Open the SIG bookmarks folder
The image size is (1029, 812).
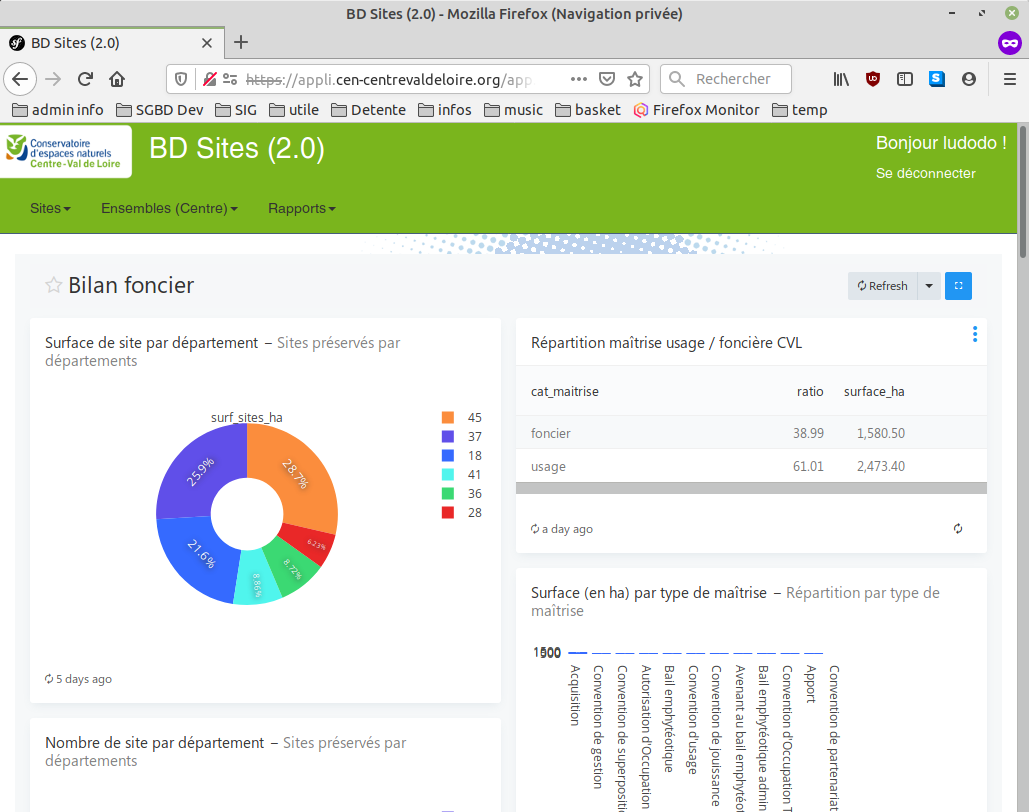pyautogui.click(x=236, y=110)
